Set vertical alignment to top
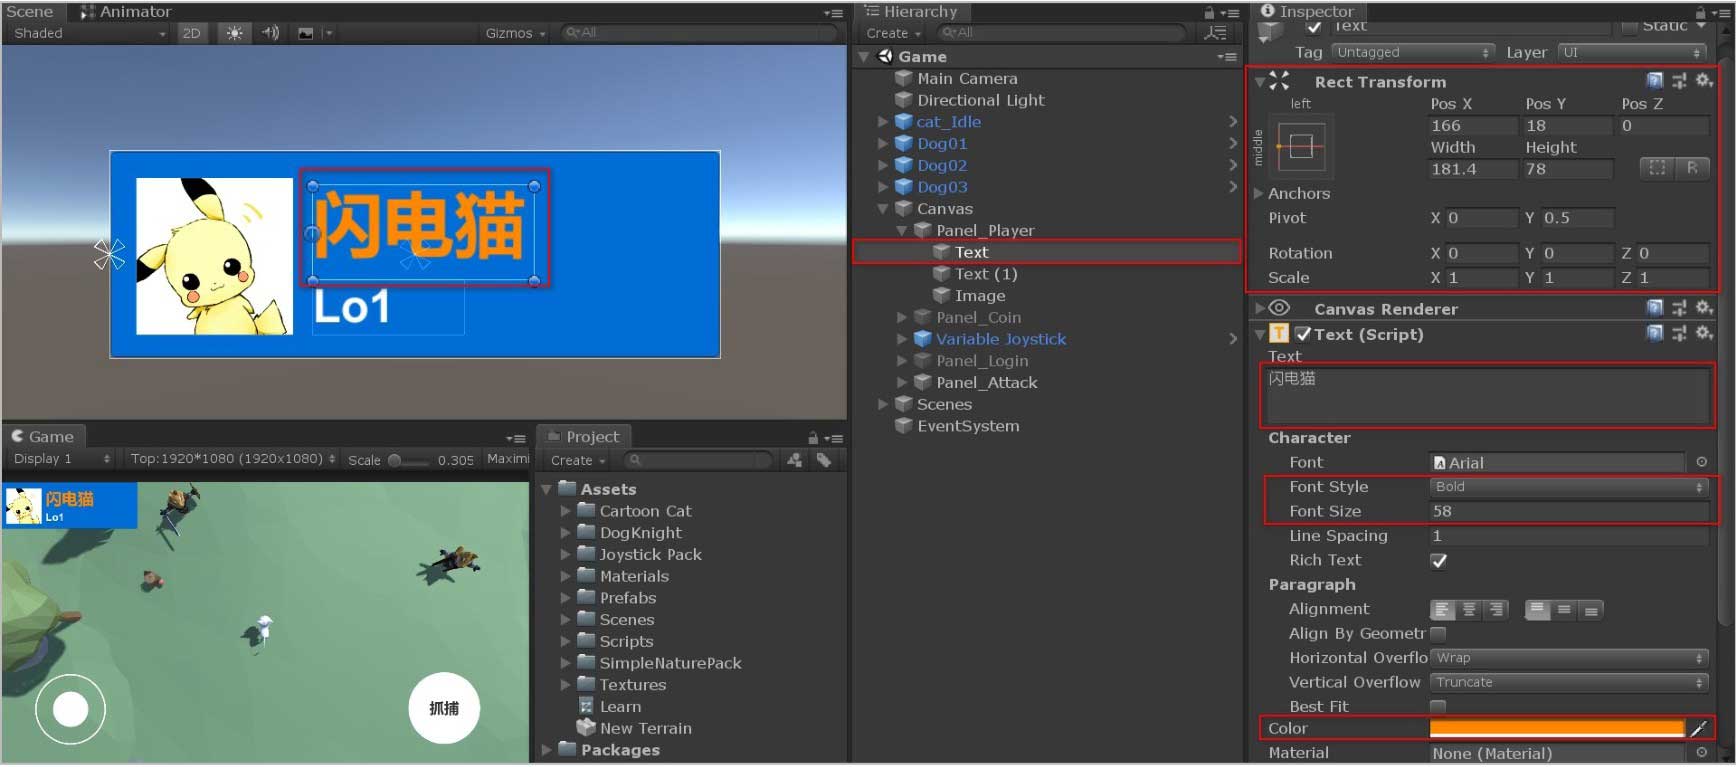The image size is (1736, 767). (1538, 609)
